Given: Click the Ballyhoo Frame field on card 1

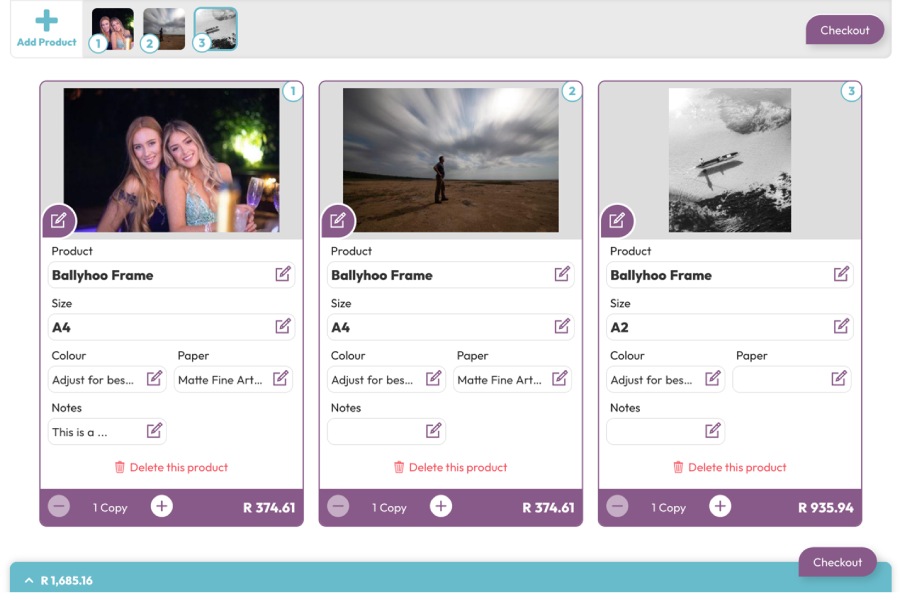Looking at the screenshot, I should [171, 274].
